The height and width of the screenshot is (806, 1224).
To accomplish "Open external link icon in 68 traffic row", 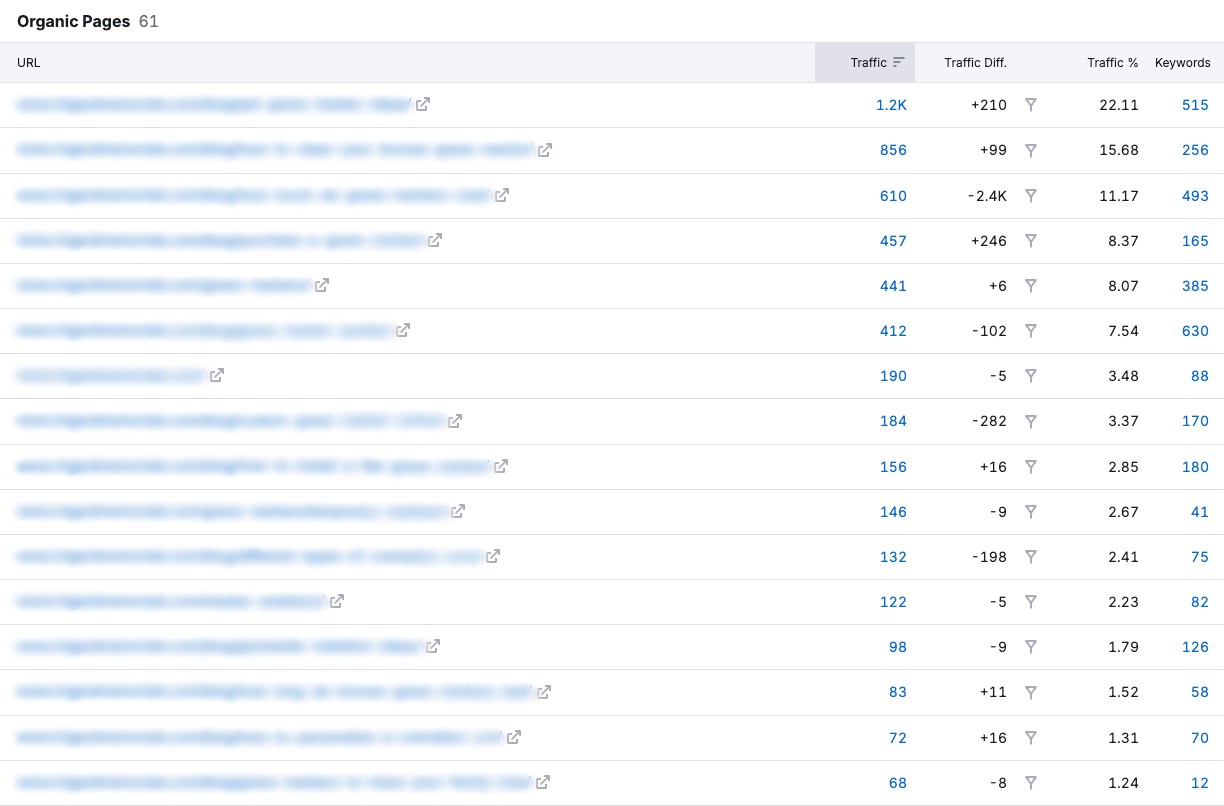I will [544, 782].
